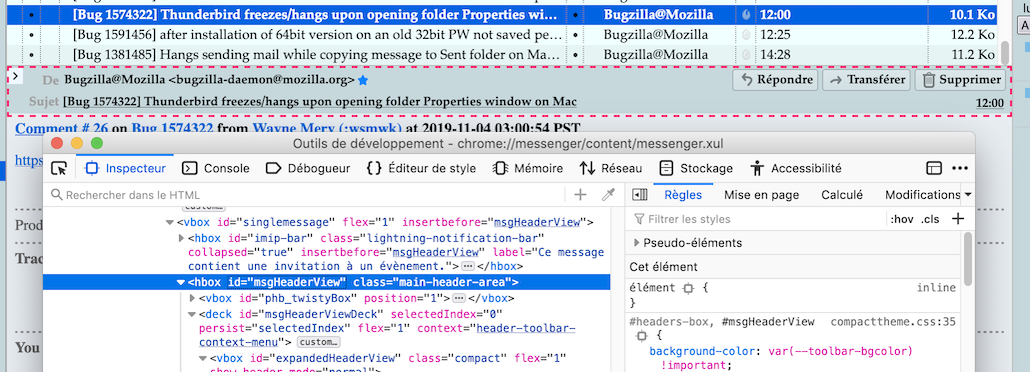
Task: Click the selector highlighter icon beside 'élément'
Action: [x=688, y=288]
